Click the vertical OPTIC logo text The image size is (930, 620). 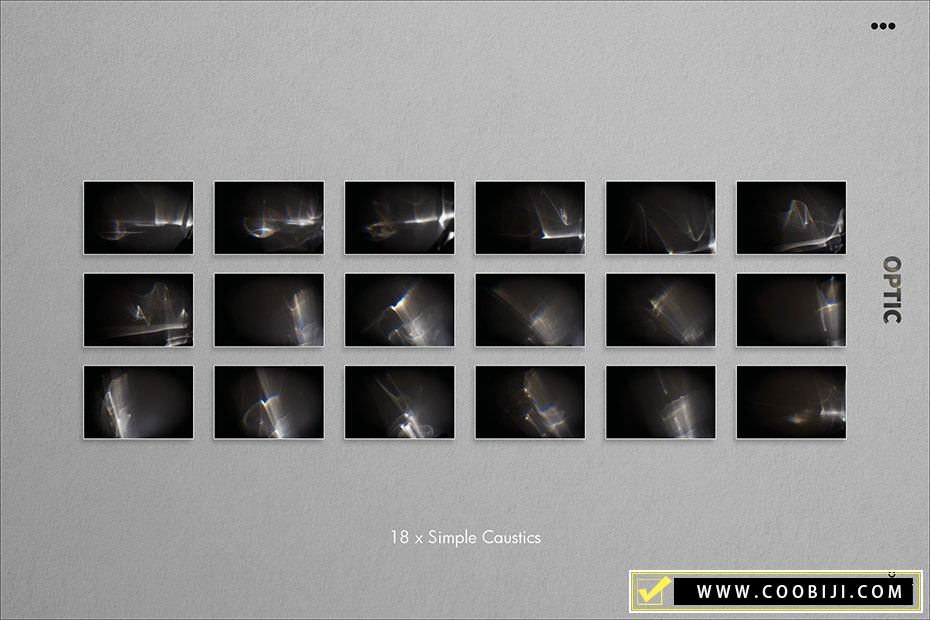891,290
